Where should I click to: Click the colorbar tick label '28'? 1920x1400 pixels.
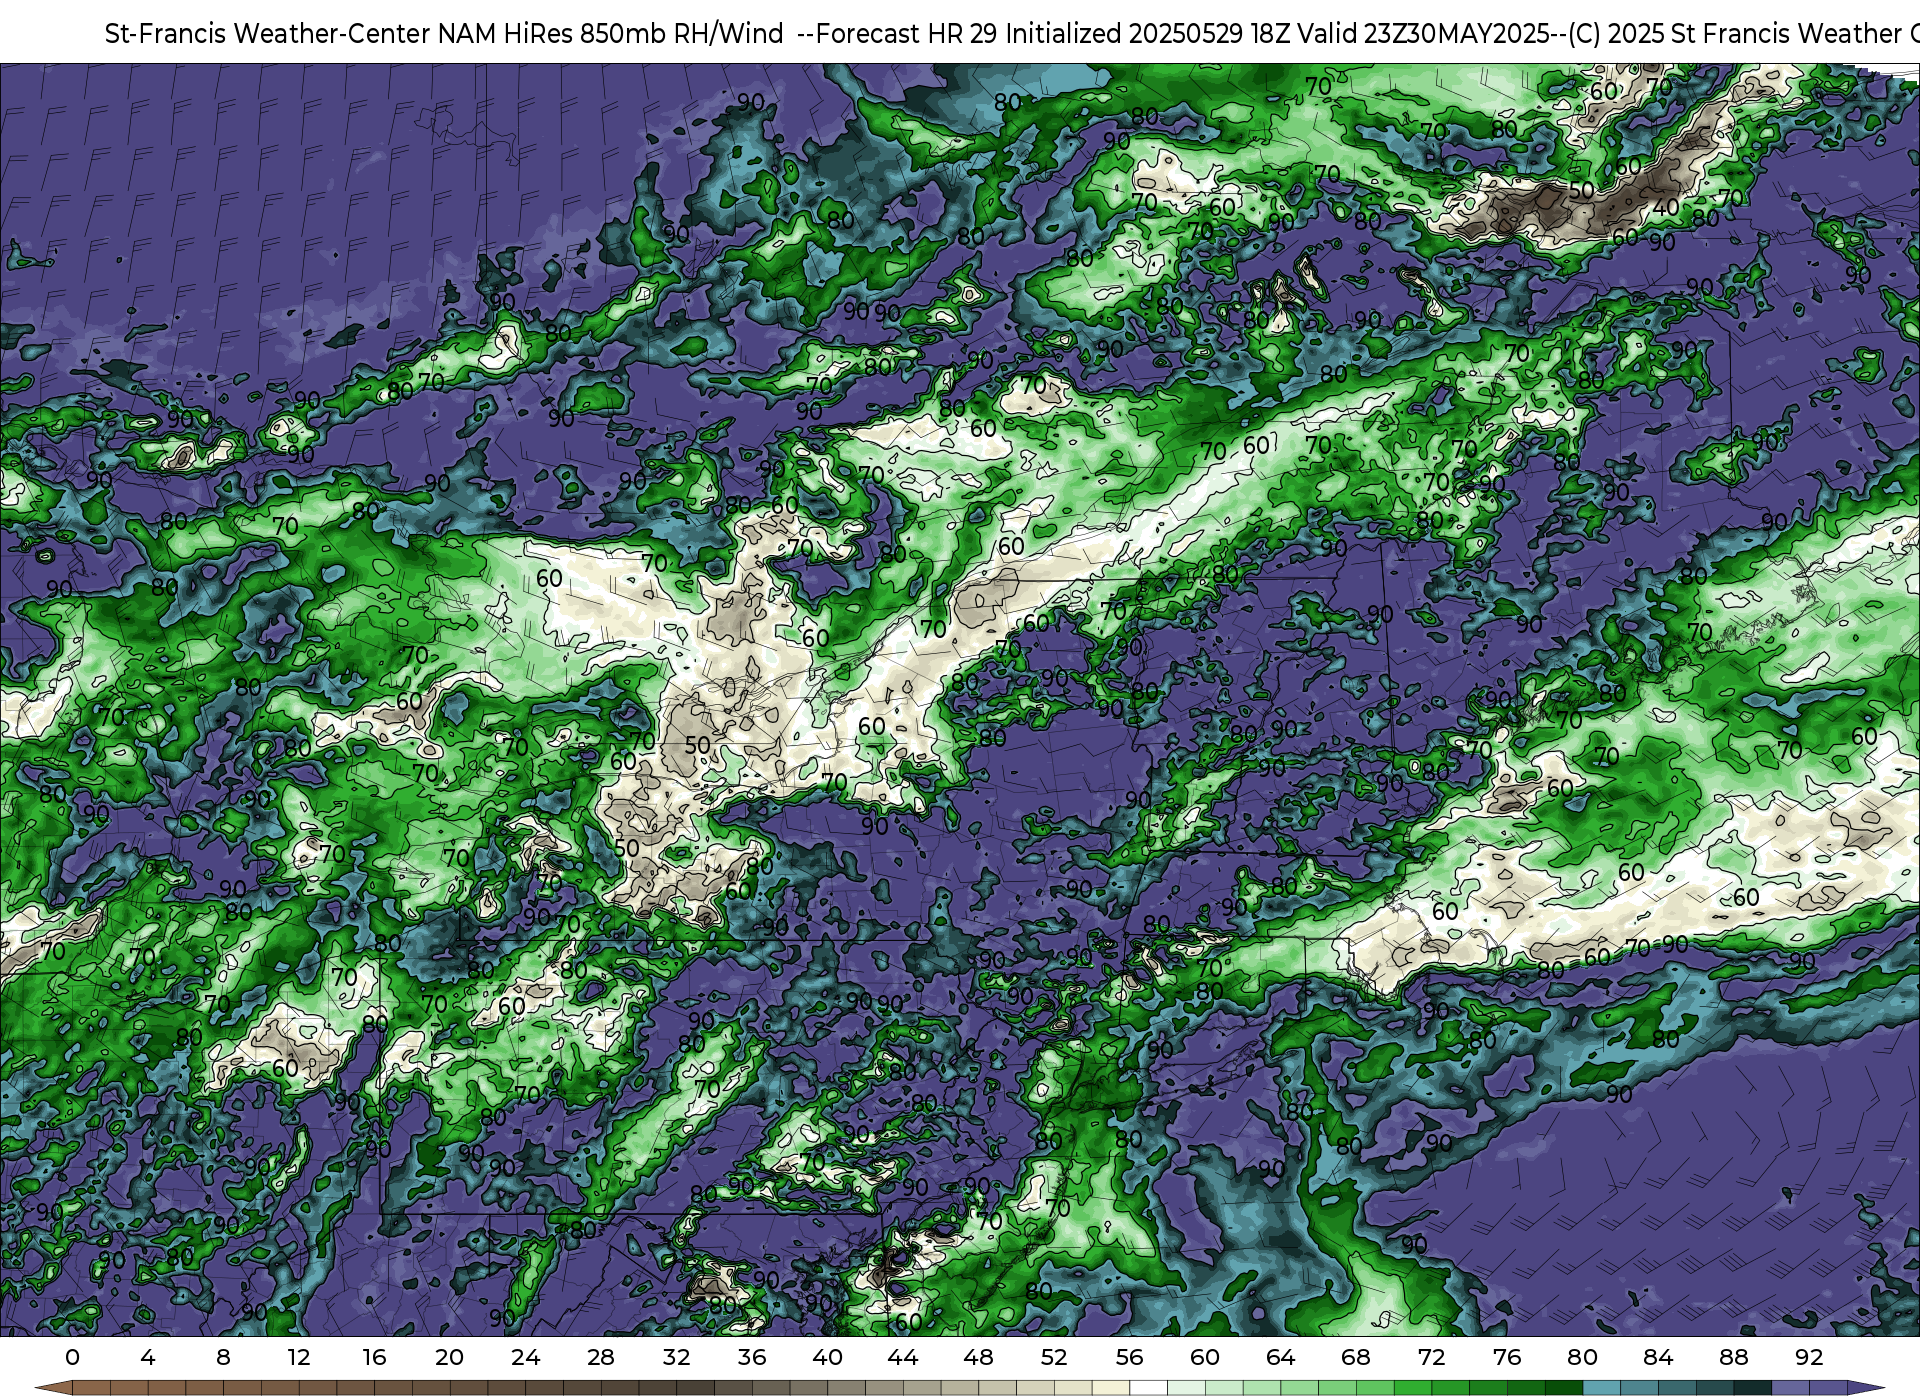tap(601, 1357)
